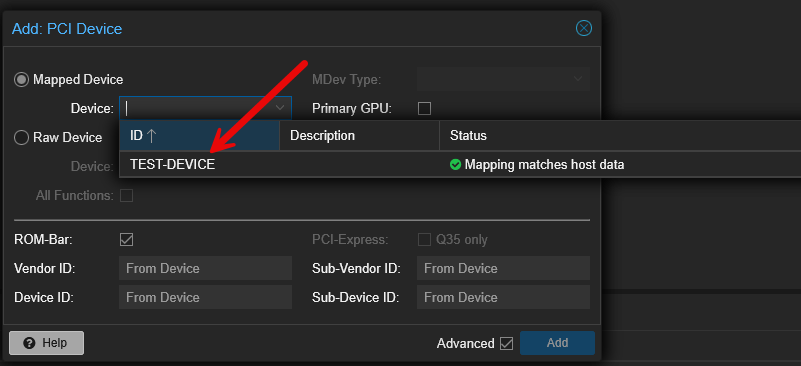
Task: Toggle the All Functions checkbox
Action: coord(126,195)
